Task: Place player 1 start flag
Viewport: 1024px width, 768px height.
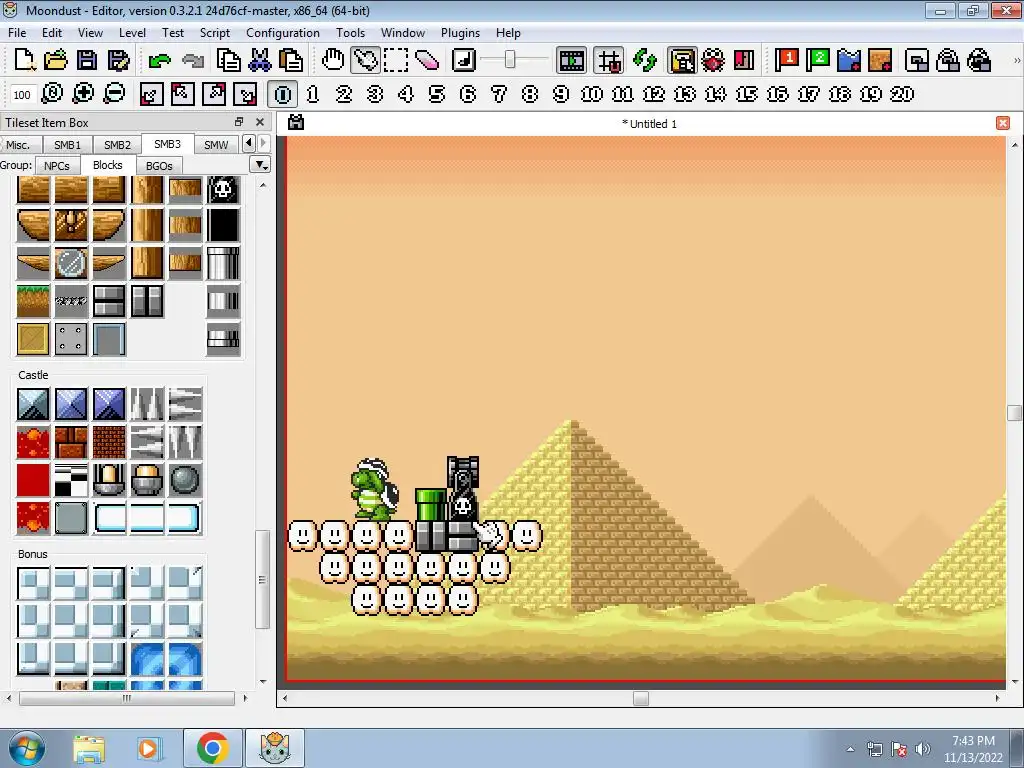Action: point(786,60)
